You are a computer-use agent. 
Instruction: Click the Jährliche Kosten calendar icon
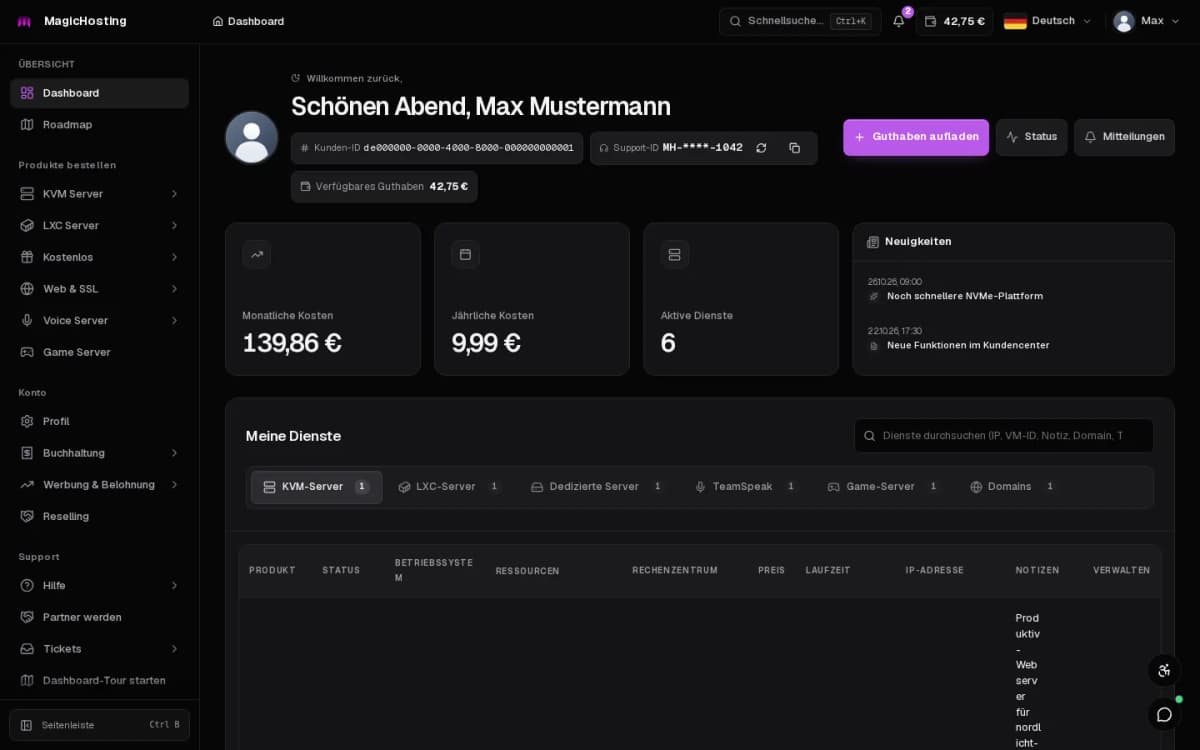pos(465,255)
